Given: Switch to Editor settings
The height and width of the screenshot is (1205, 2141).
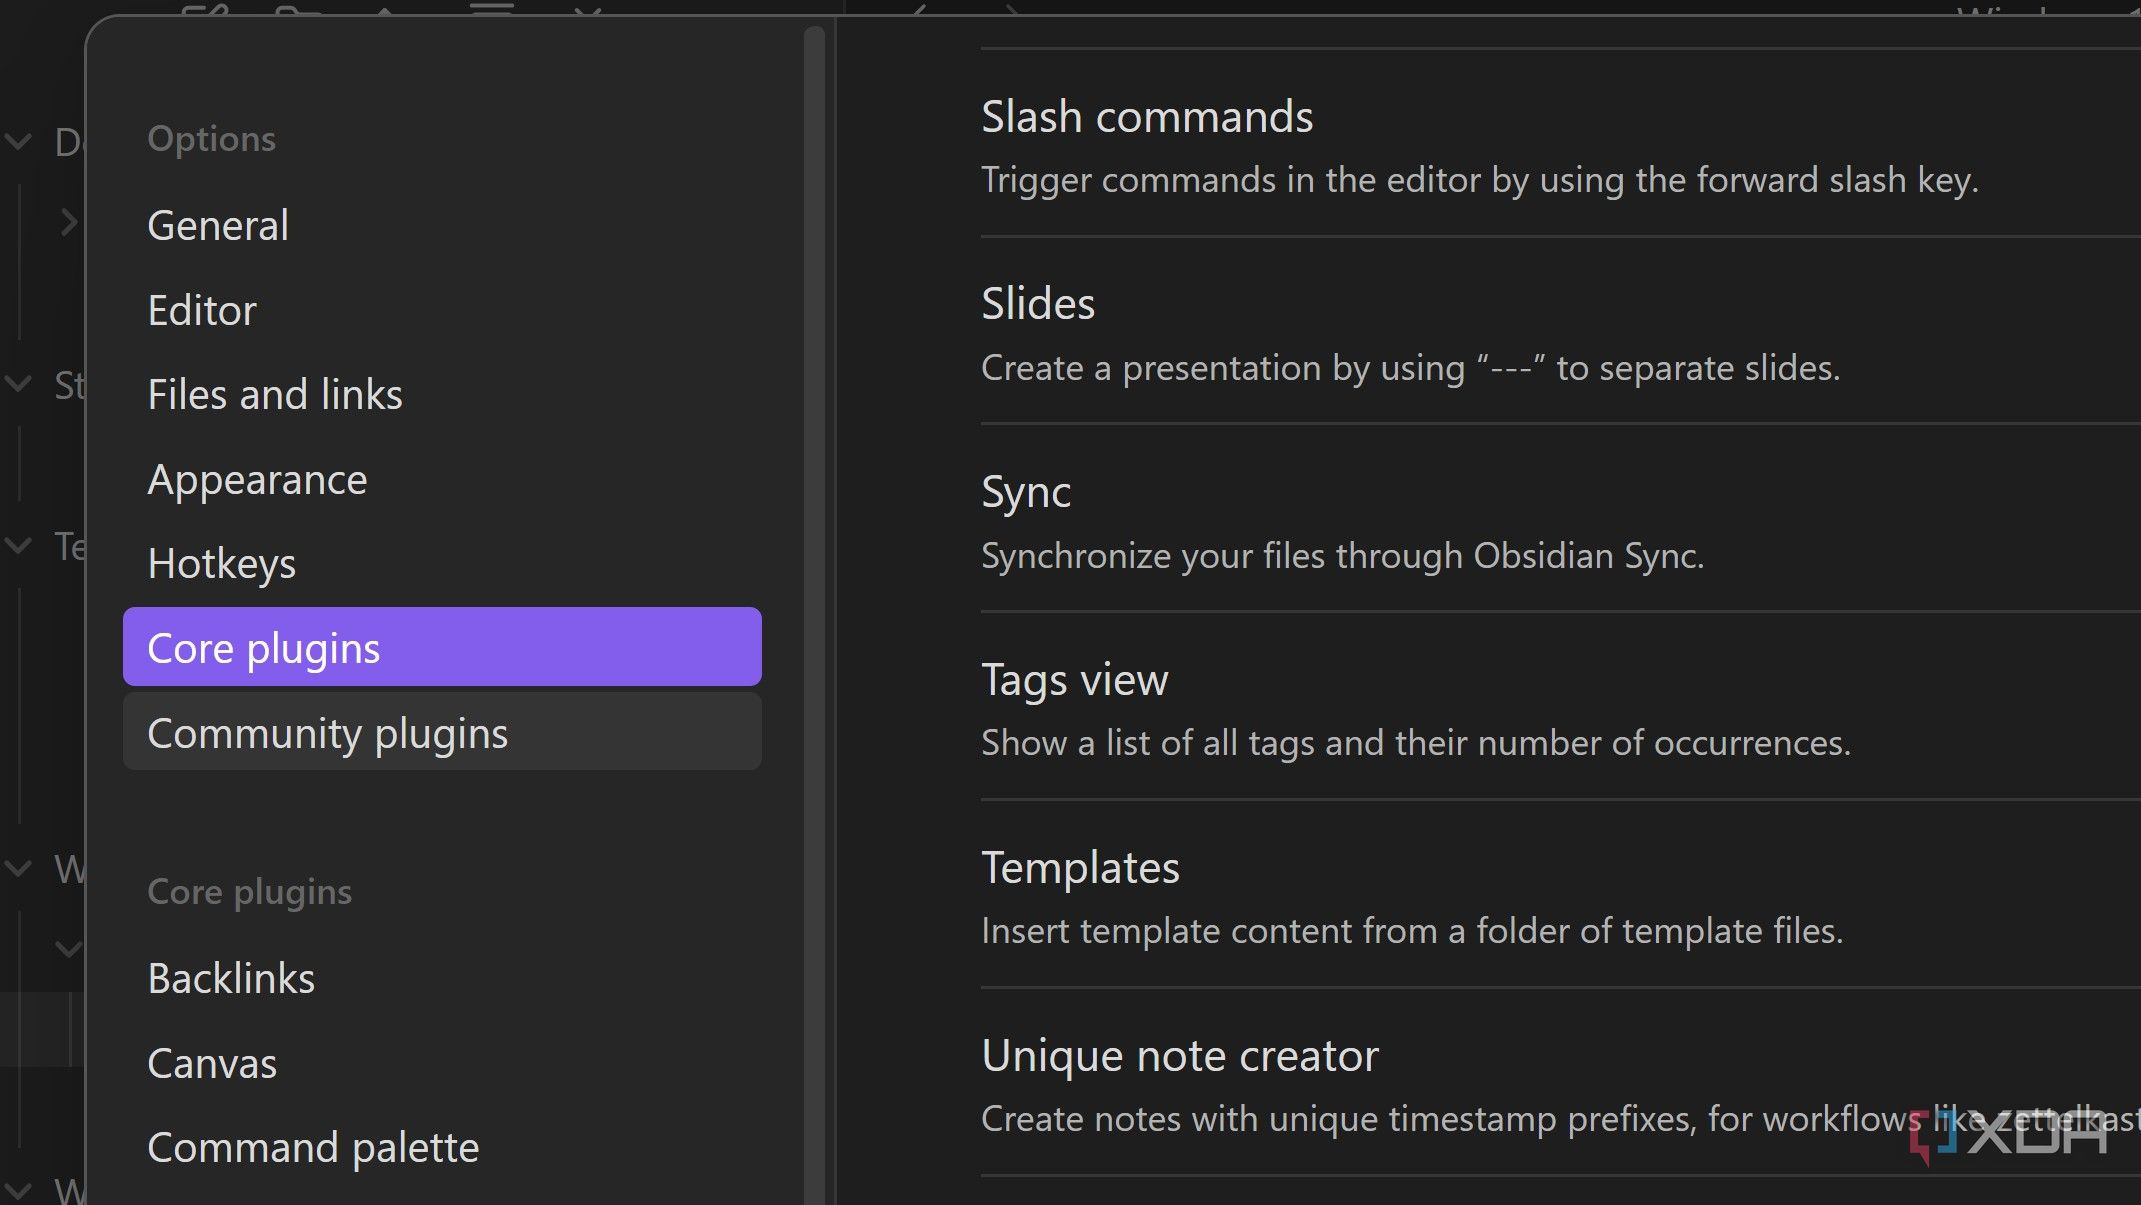Looking at the screenshot, I should pyautogui.click(x=202, y=311).
